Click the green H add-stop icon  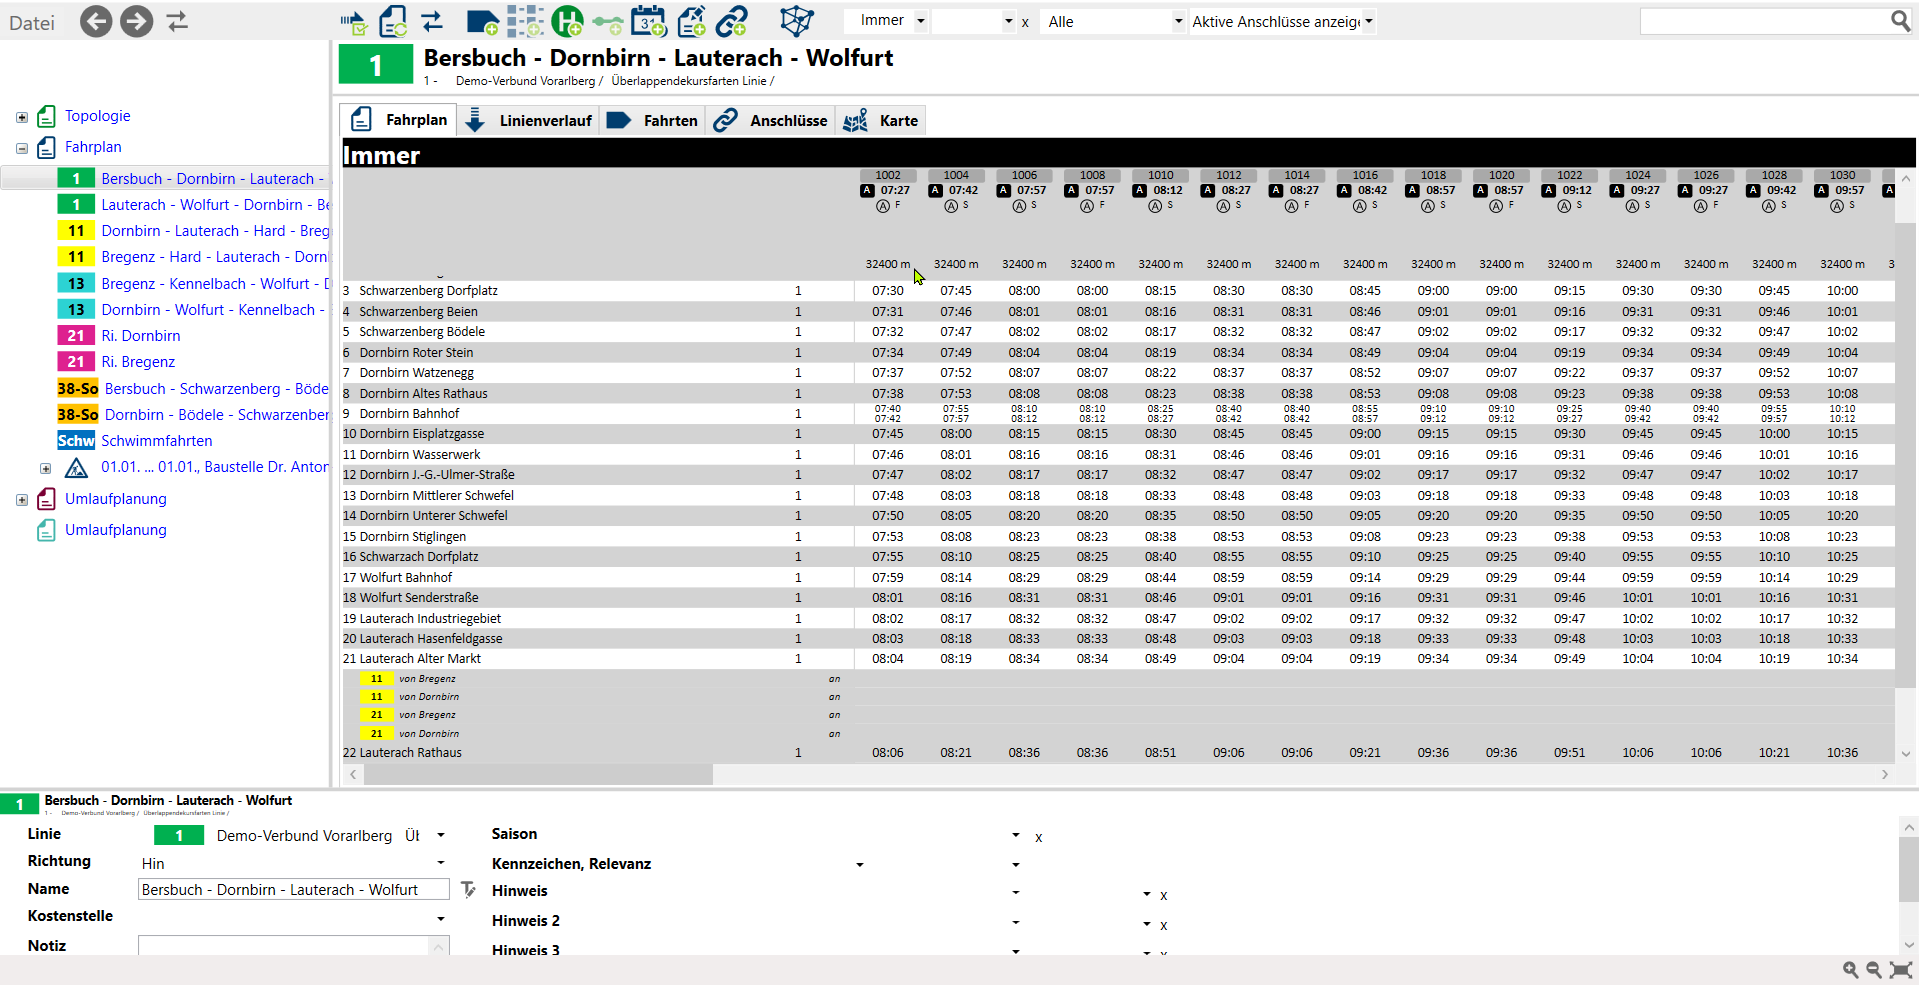(x=567, y=21)
